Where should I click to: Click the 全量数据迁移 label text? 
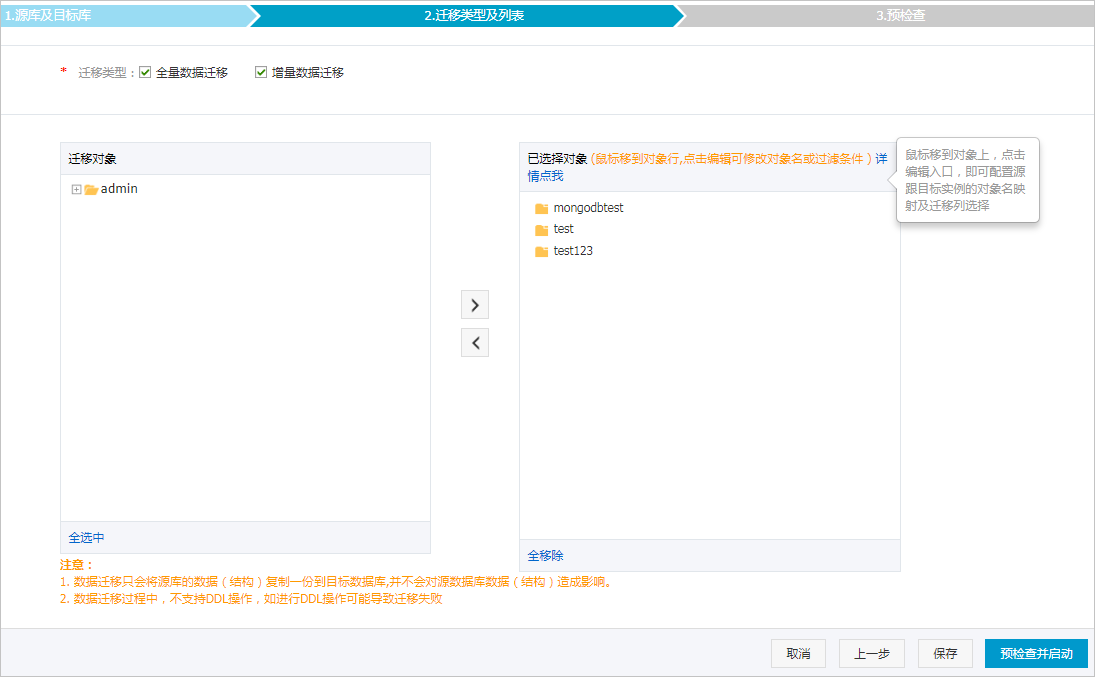click(192, 72)
